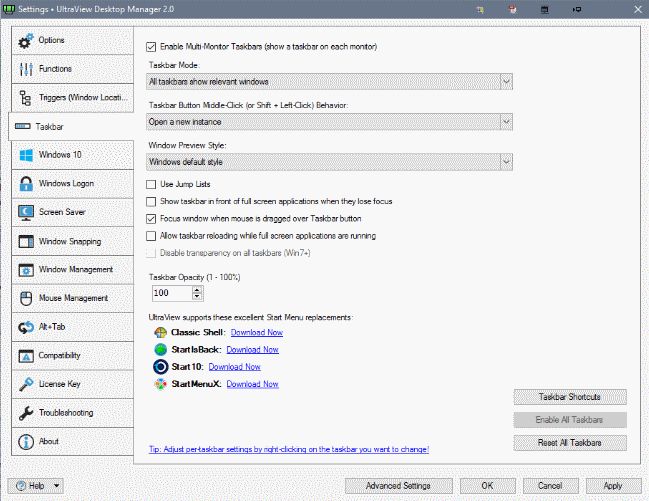Screen dimensions: 649x501
Task: Disable Enable Multi-Monitor Taskbars checkbox
Action: coord(152,46)
